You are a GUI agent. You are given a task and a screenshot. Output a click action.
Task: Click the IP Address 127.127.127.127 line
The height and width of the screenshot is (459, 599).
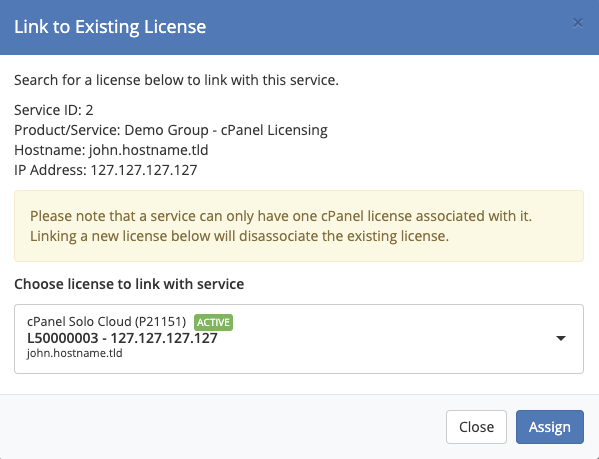pyautogui.click(x=106, y=170)
